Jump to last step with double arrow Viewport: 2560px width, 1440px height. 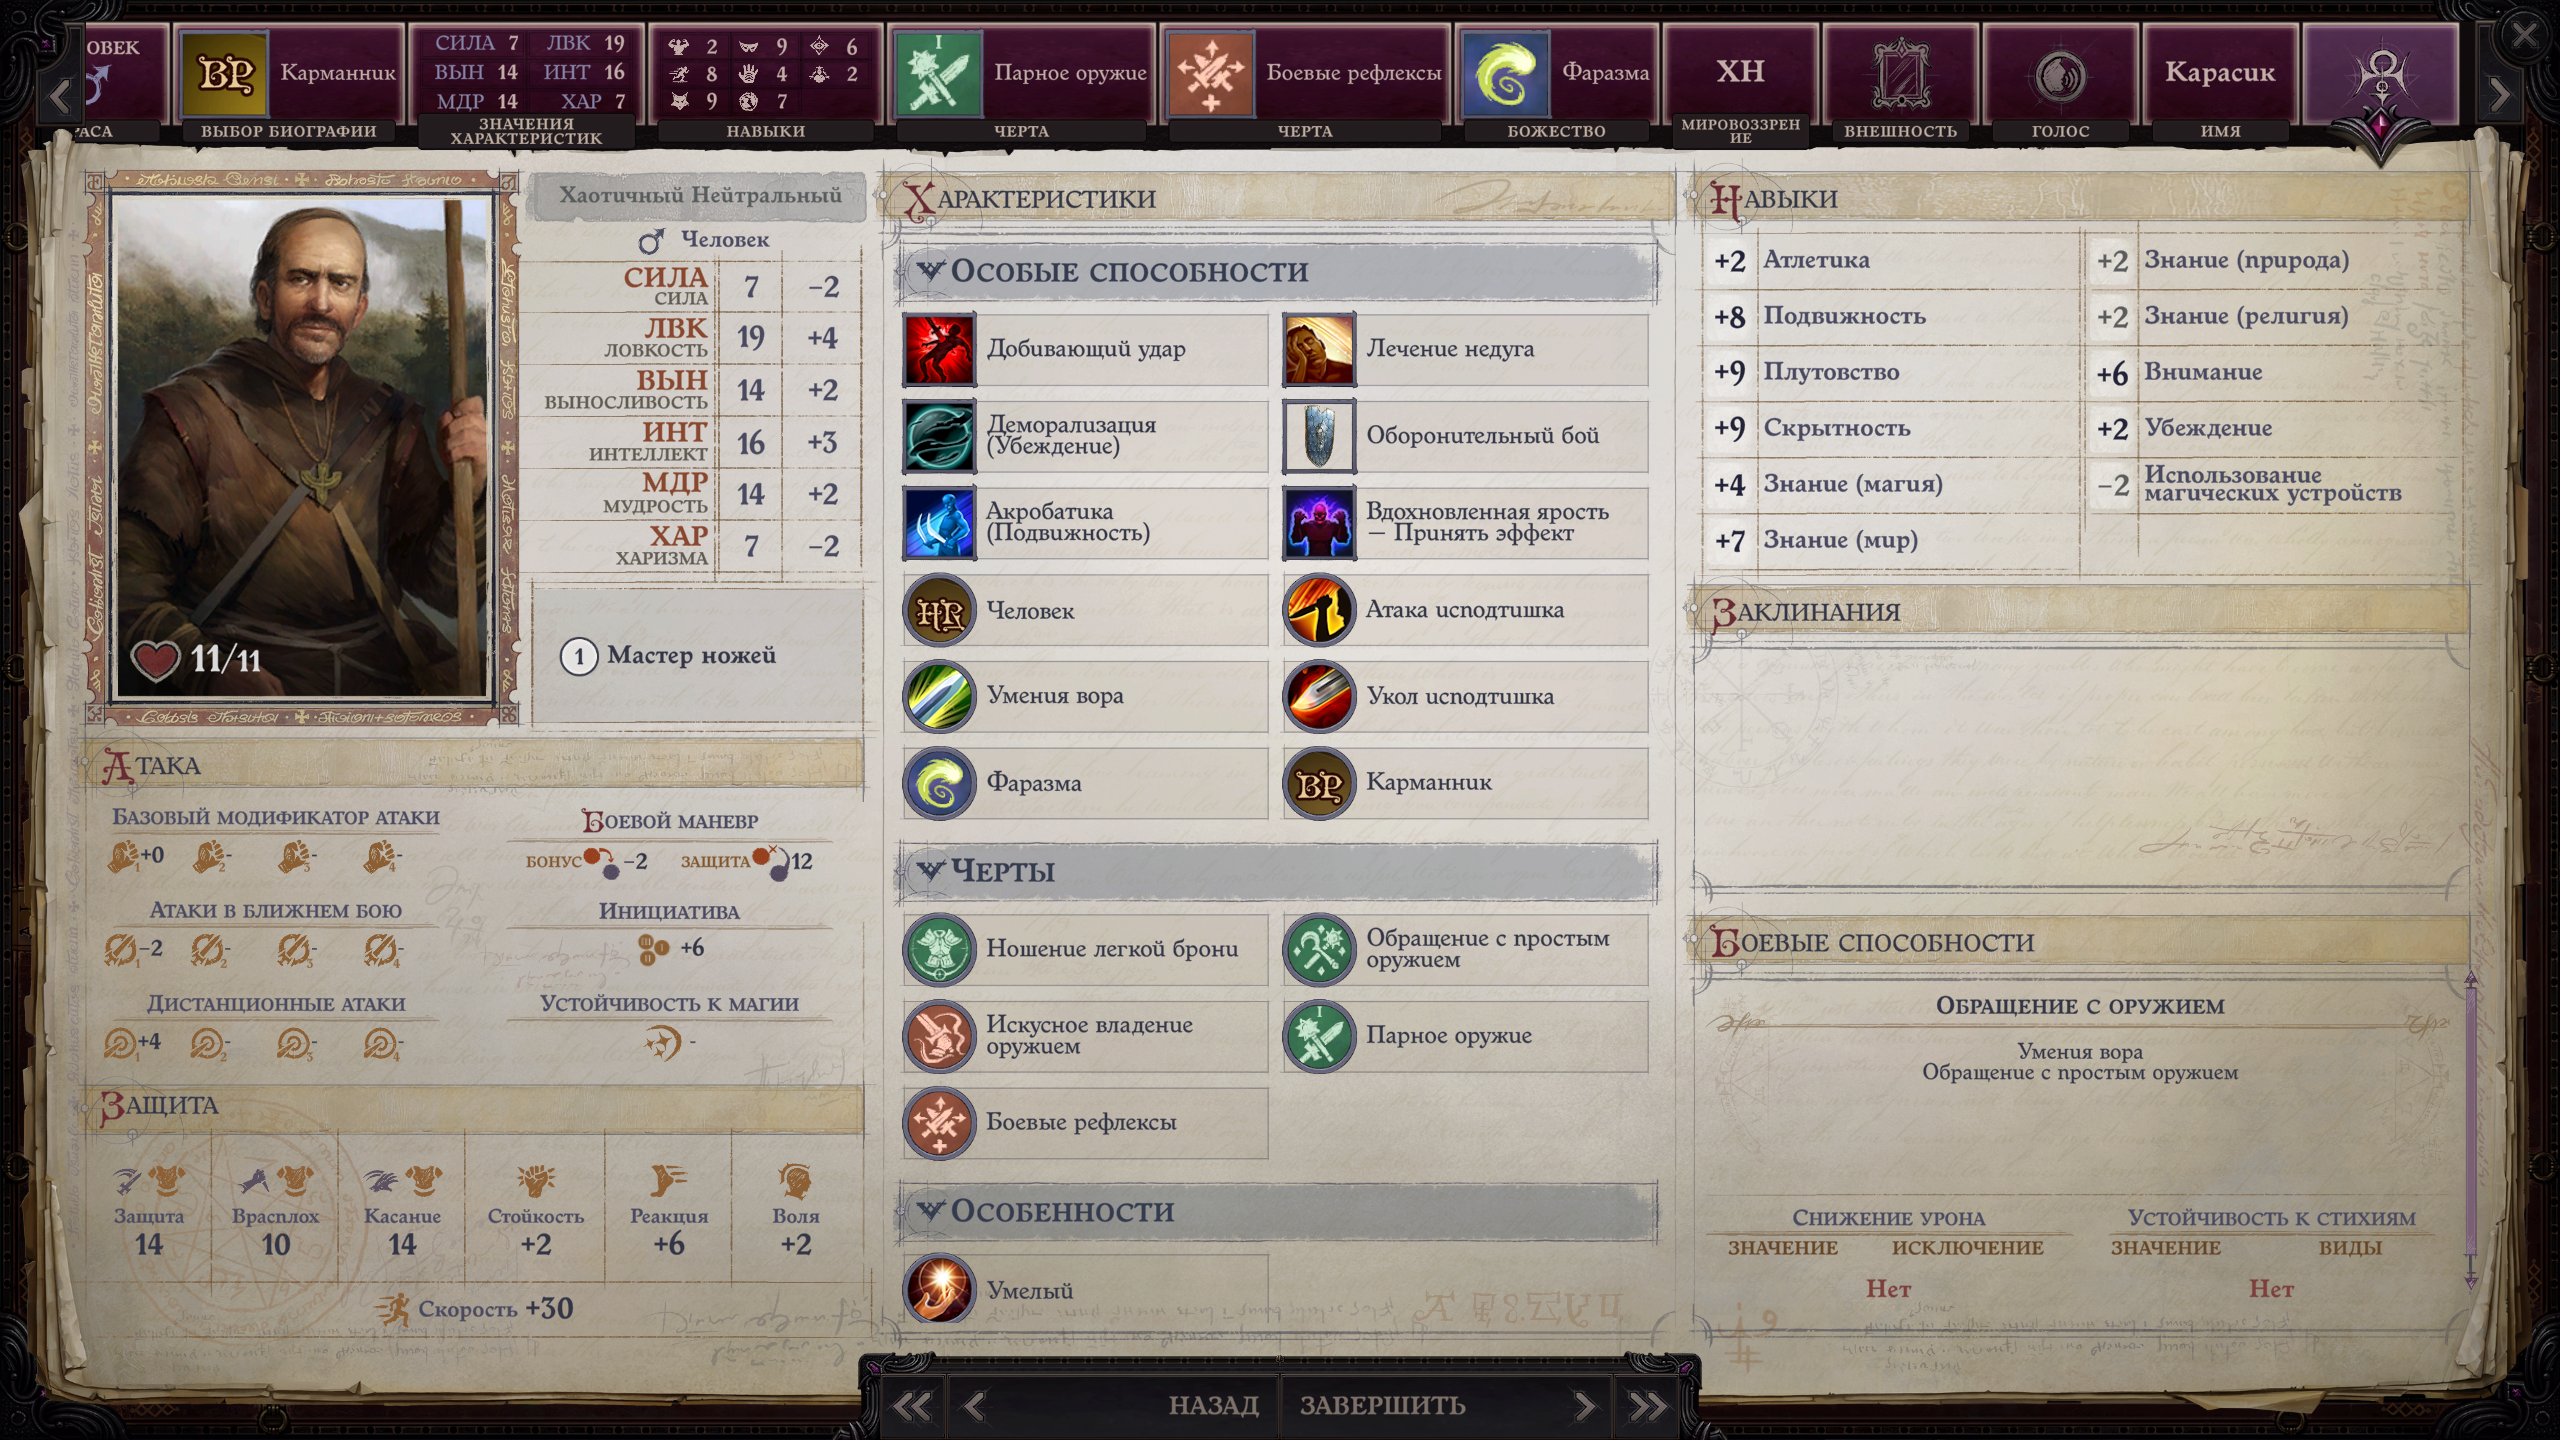(x=1647, y=1407)
